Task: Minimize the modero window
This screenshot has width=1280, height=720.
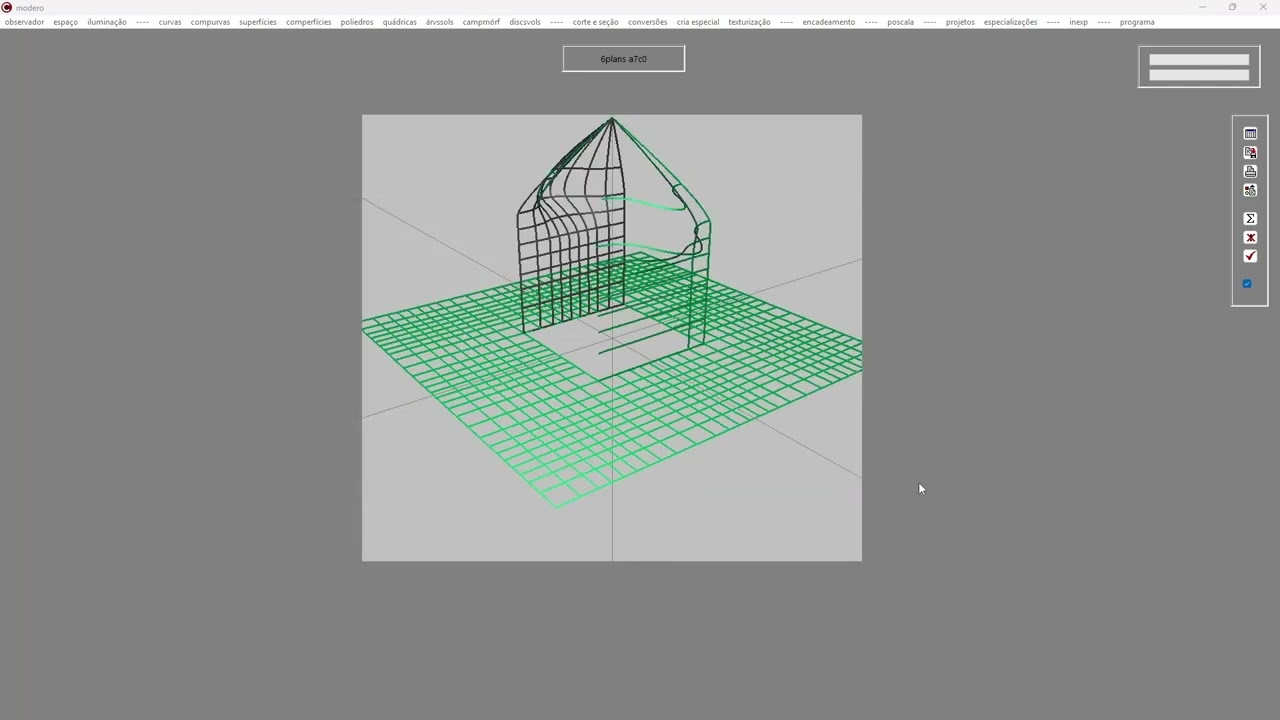Action: click(x=1203, y=7)
